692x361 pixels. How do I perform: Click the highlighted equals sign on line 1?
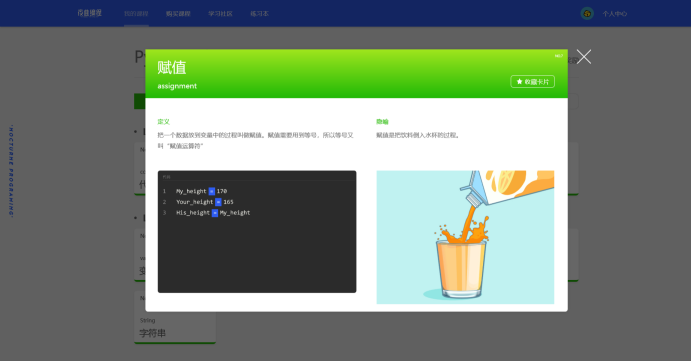[212, 191]
